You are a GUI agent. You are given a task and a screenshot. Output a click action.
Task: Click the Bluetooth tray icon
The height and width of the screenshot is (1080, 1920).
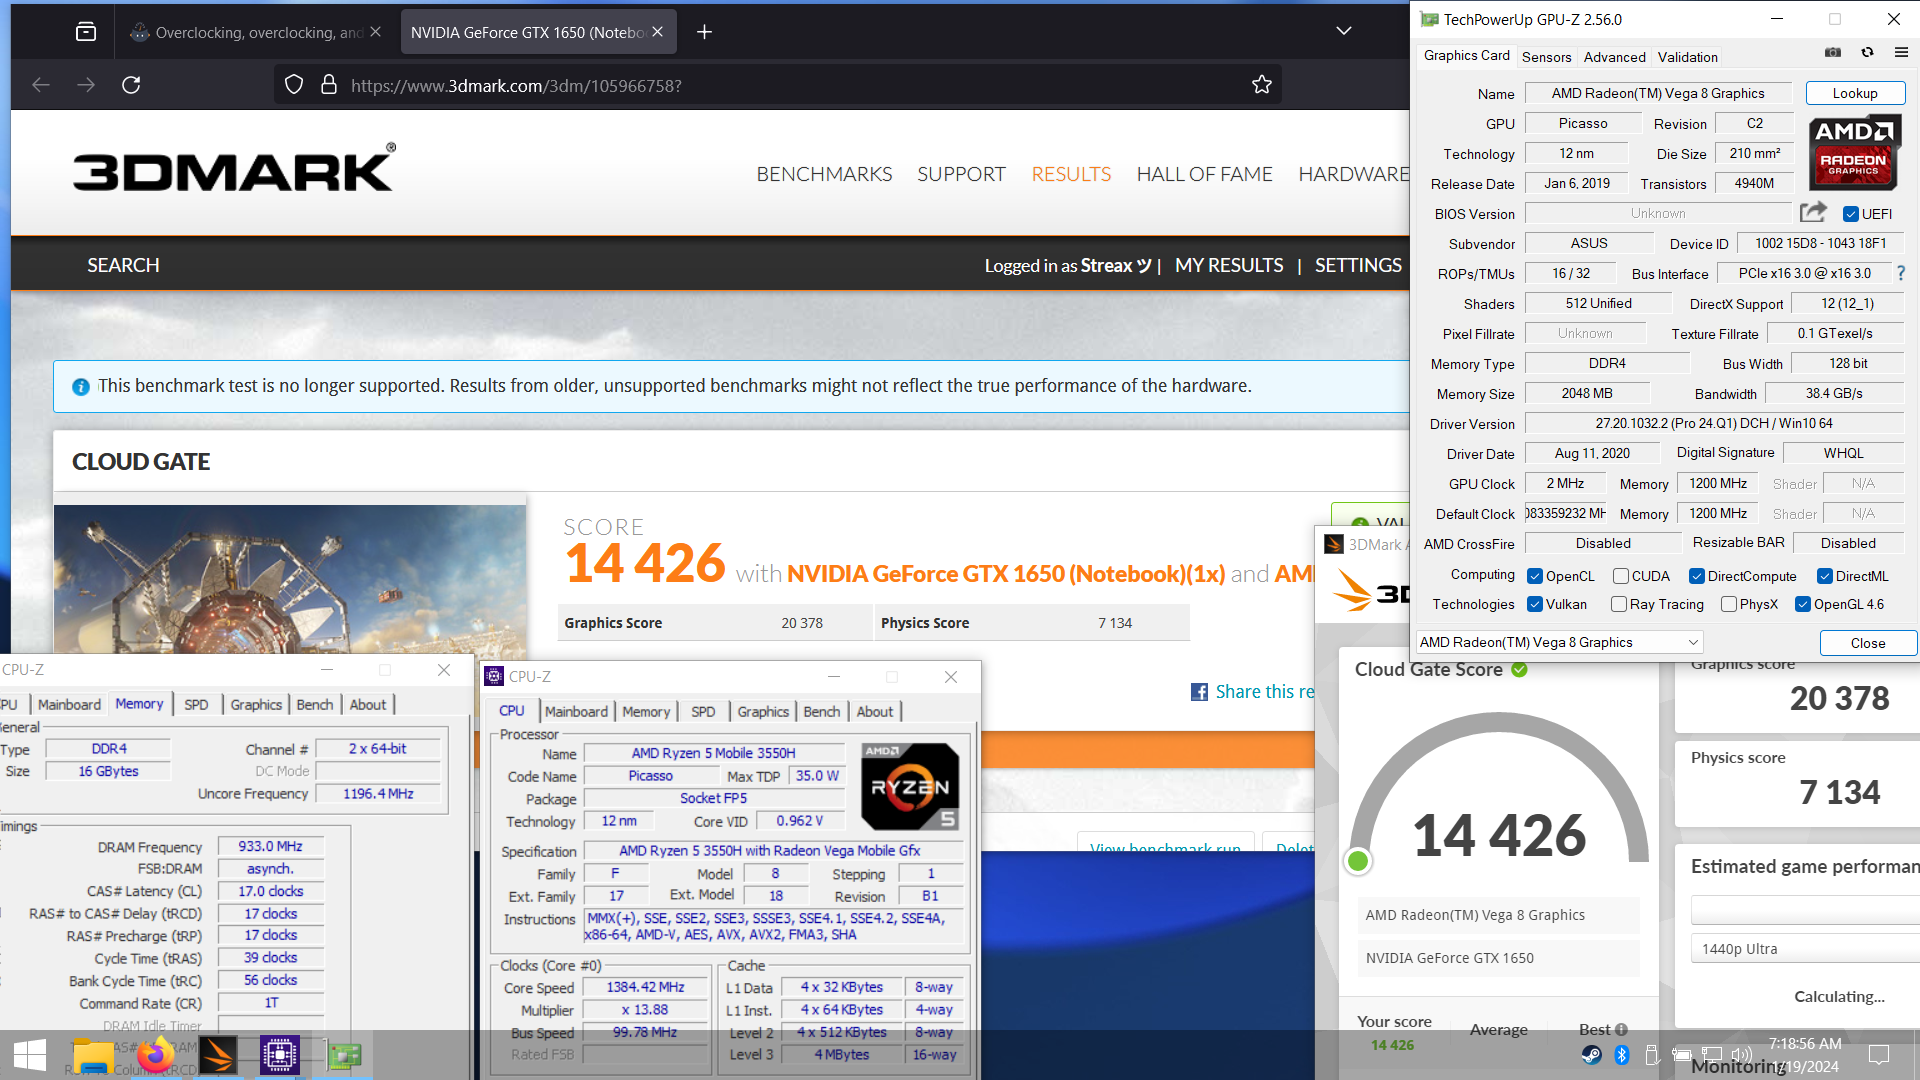pos(1622,1055)
